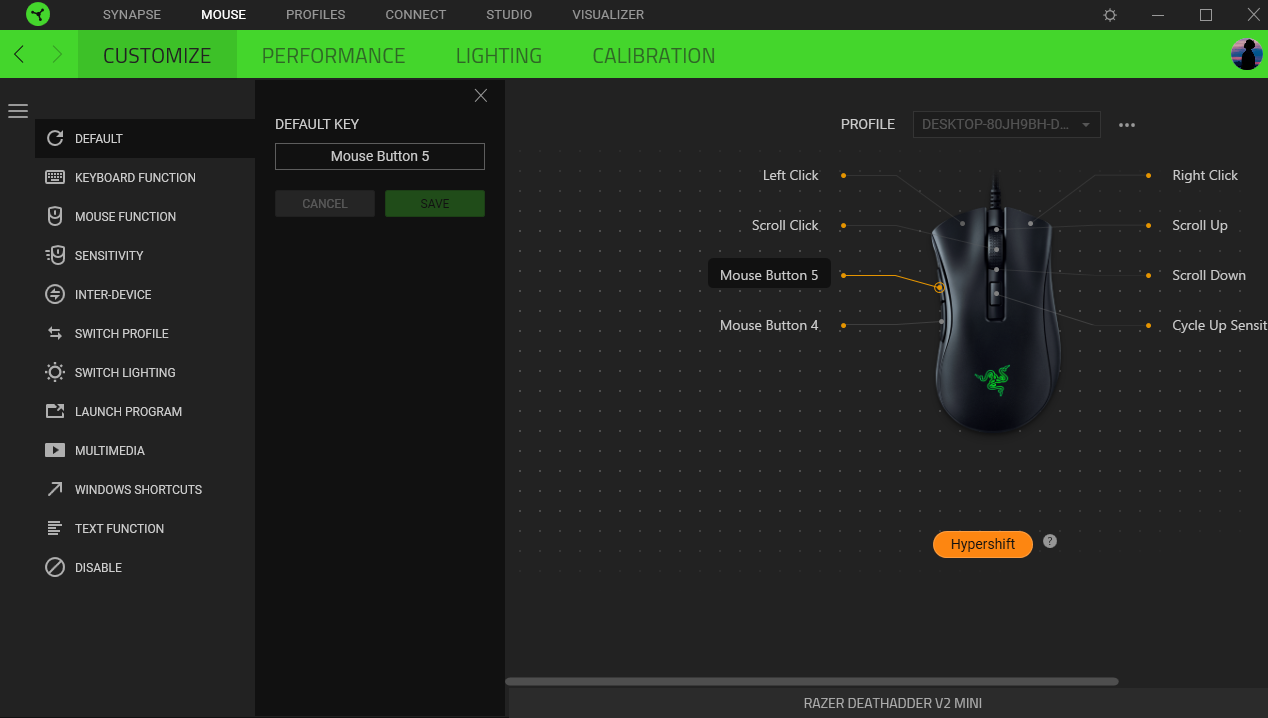Click the Keyboard Function keyboard icon
Screen dimensions: 1268x718
(55, 177)
